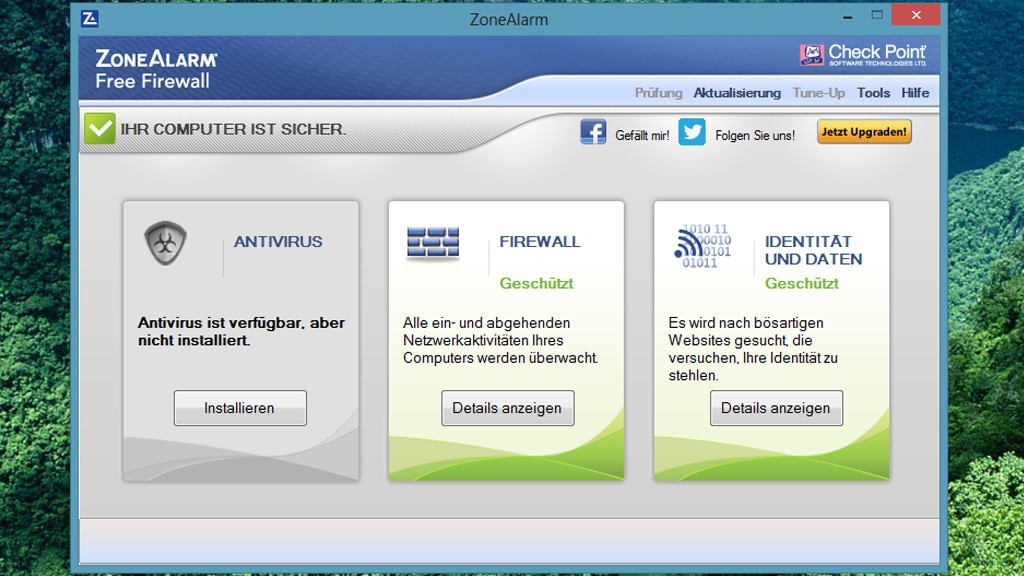Click the bösartigen Websites description text
1024x576 pixels.
(752, 349)
